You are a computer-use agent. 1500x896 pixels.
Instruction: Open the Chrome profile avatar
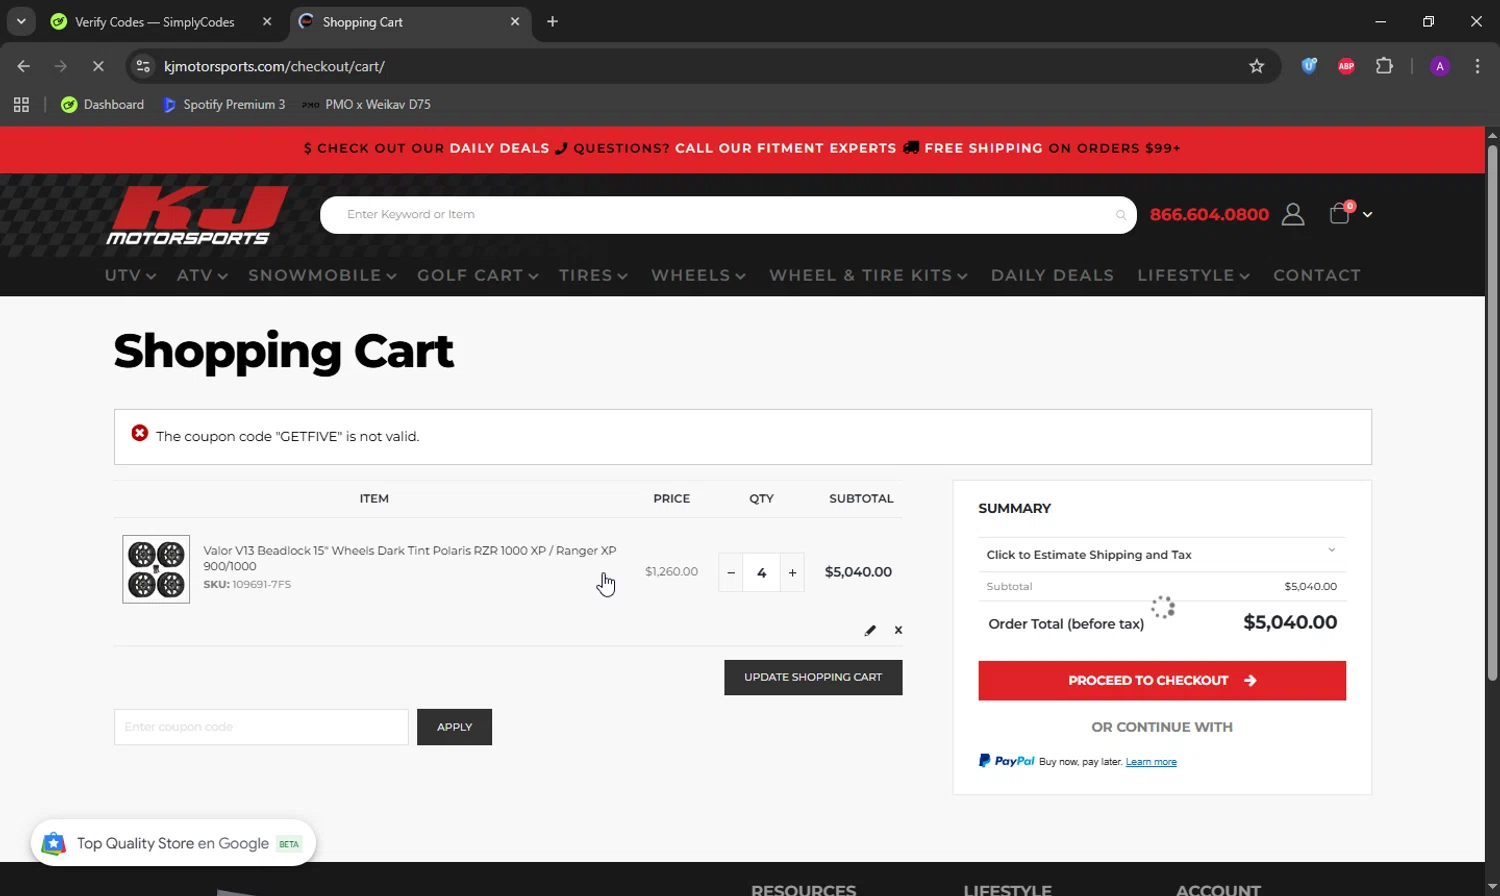pyautogui.click(x=1440, y=66)
